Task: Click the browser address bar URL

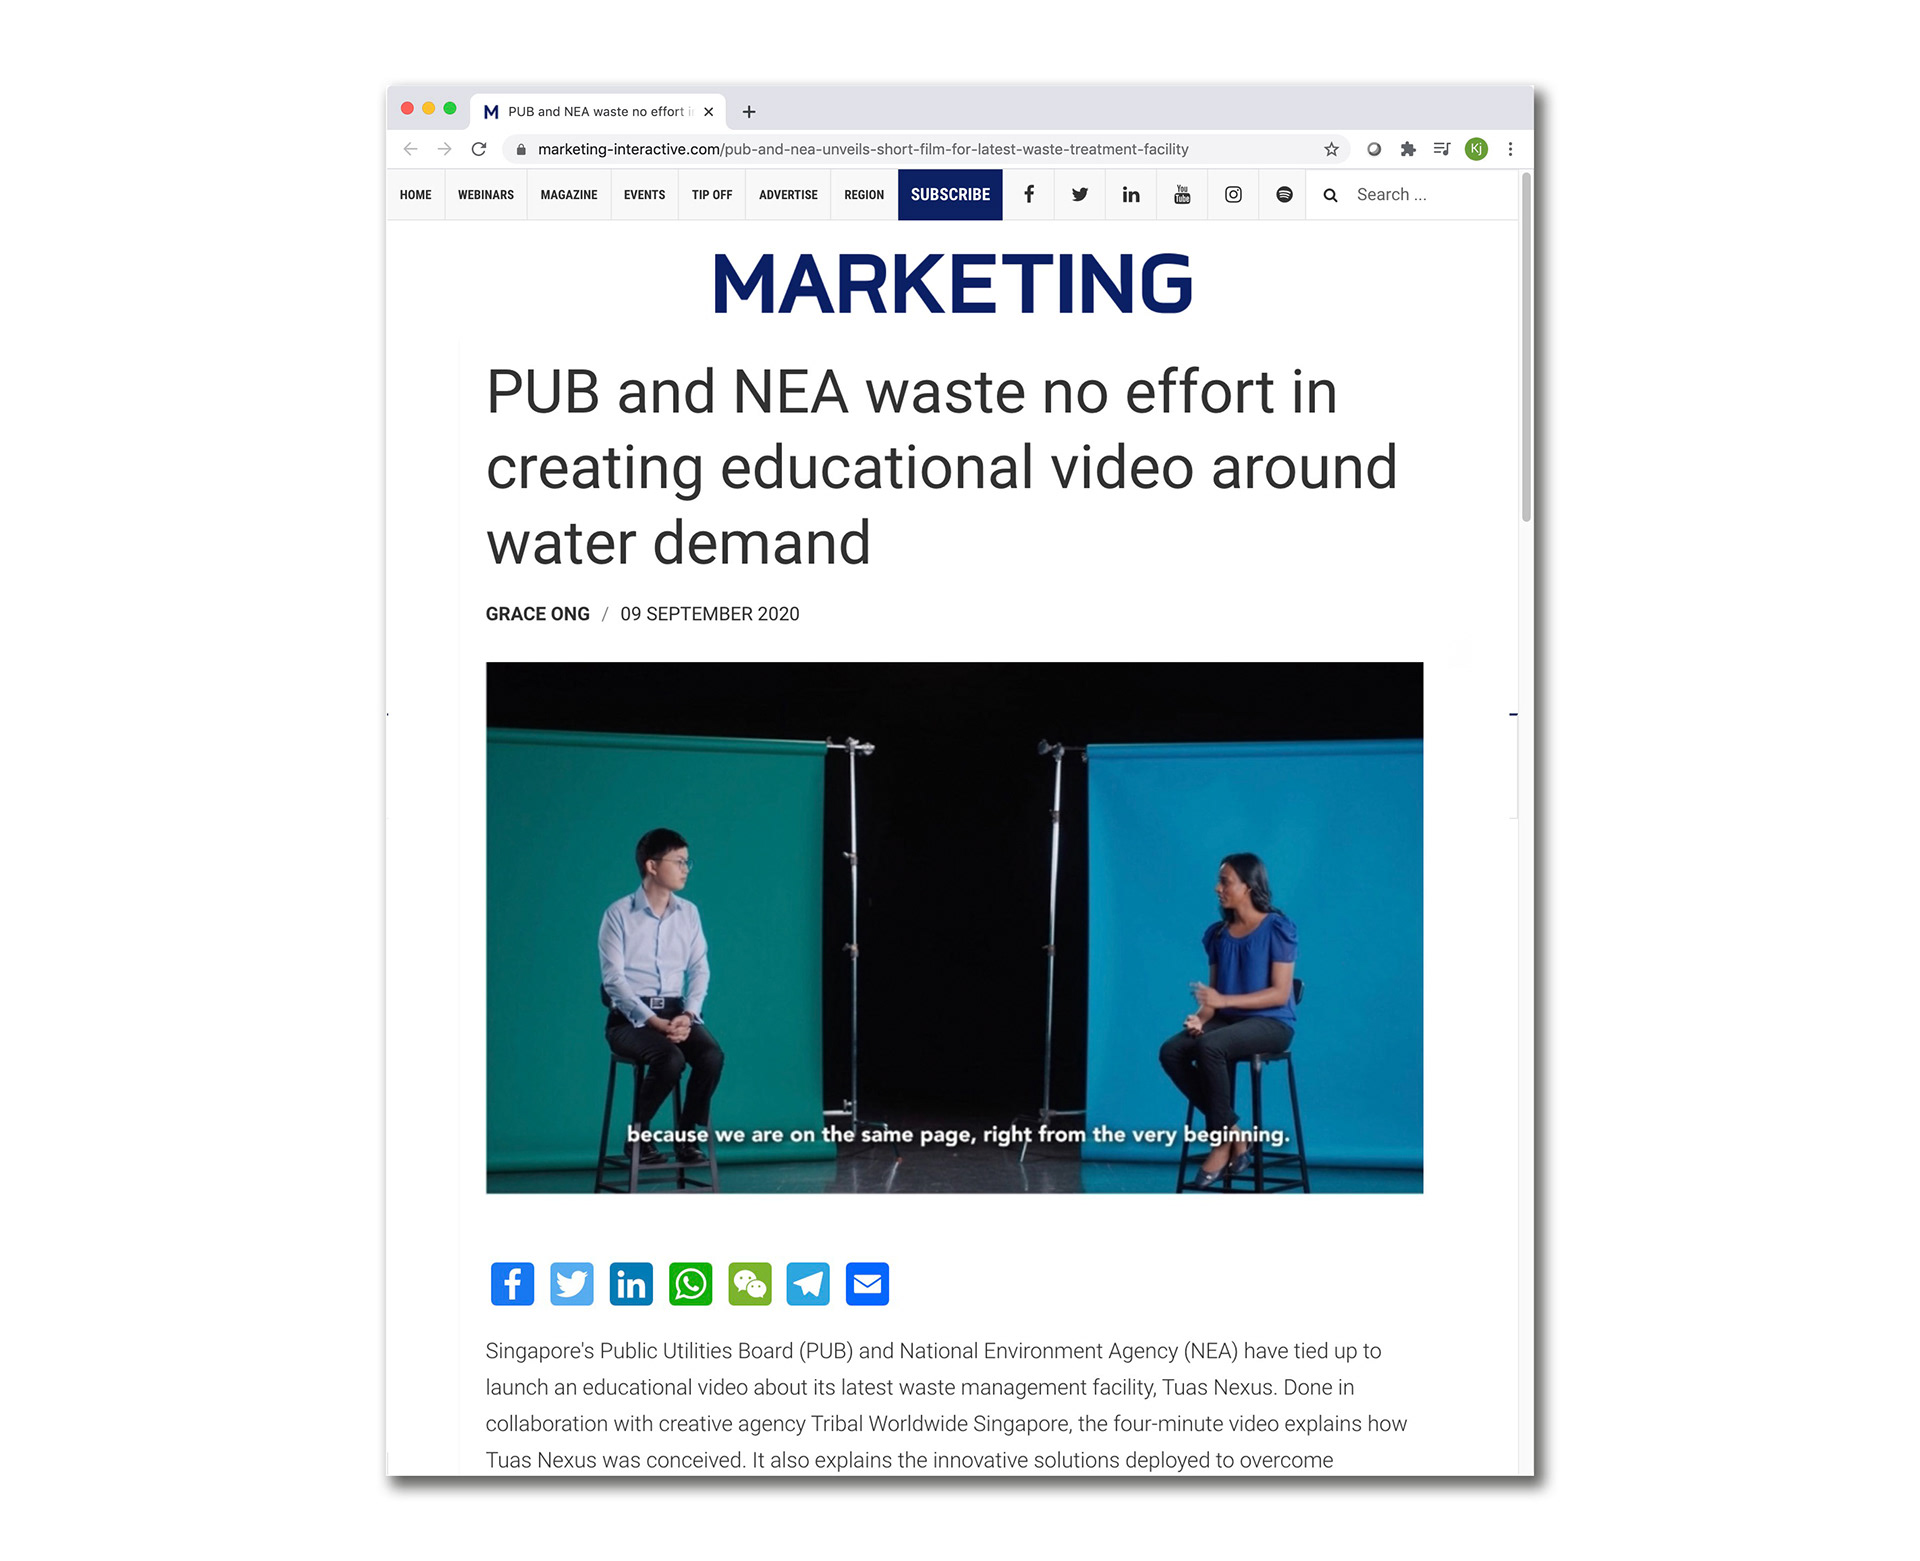Action: [863, 149]
